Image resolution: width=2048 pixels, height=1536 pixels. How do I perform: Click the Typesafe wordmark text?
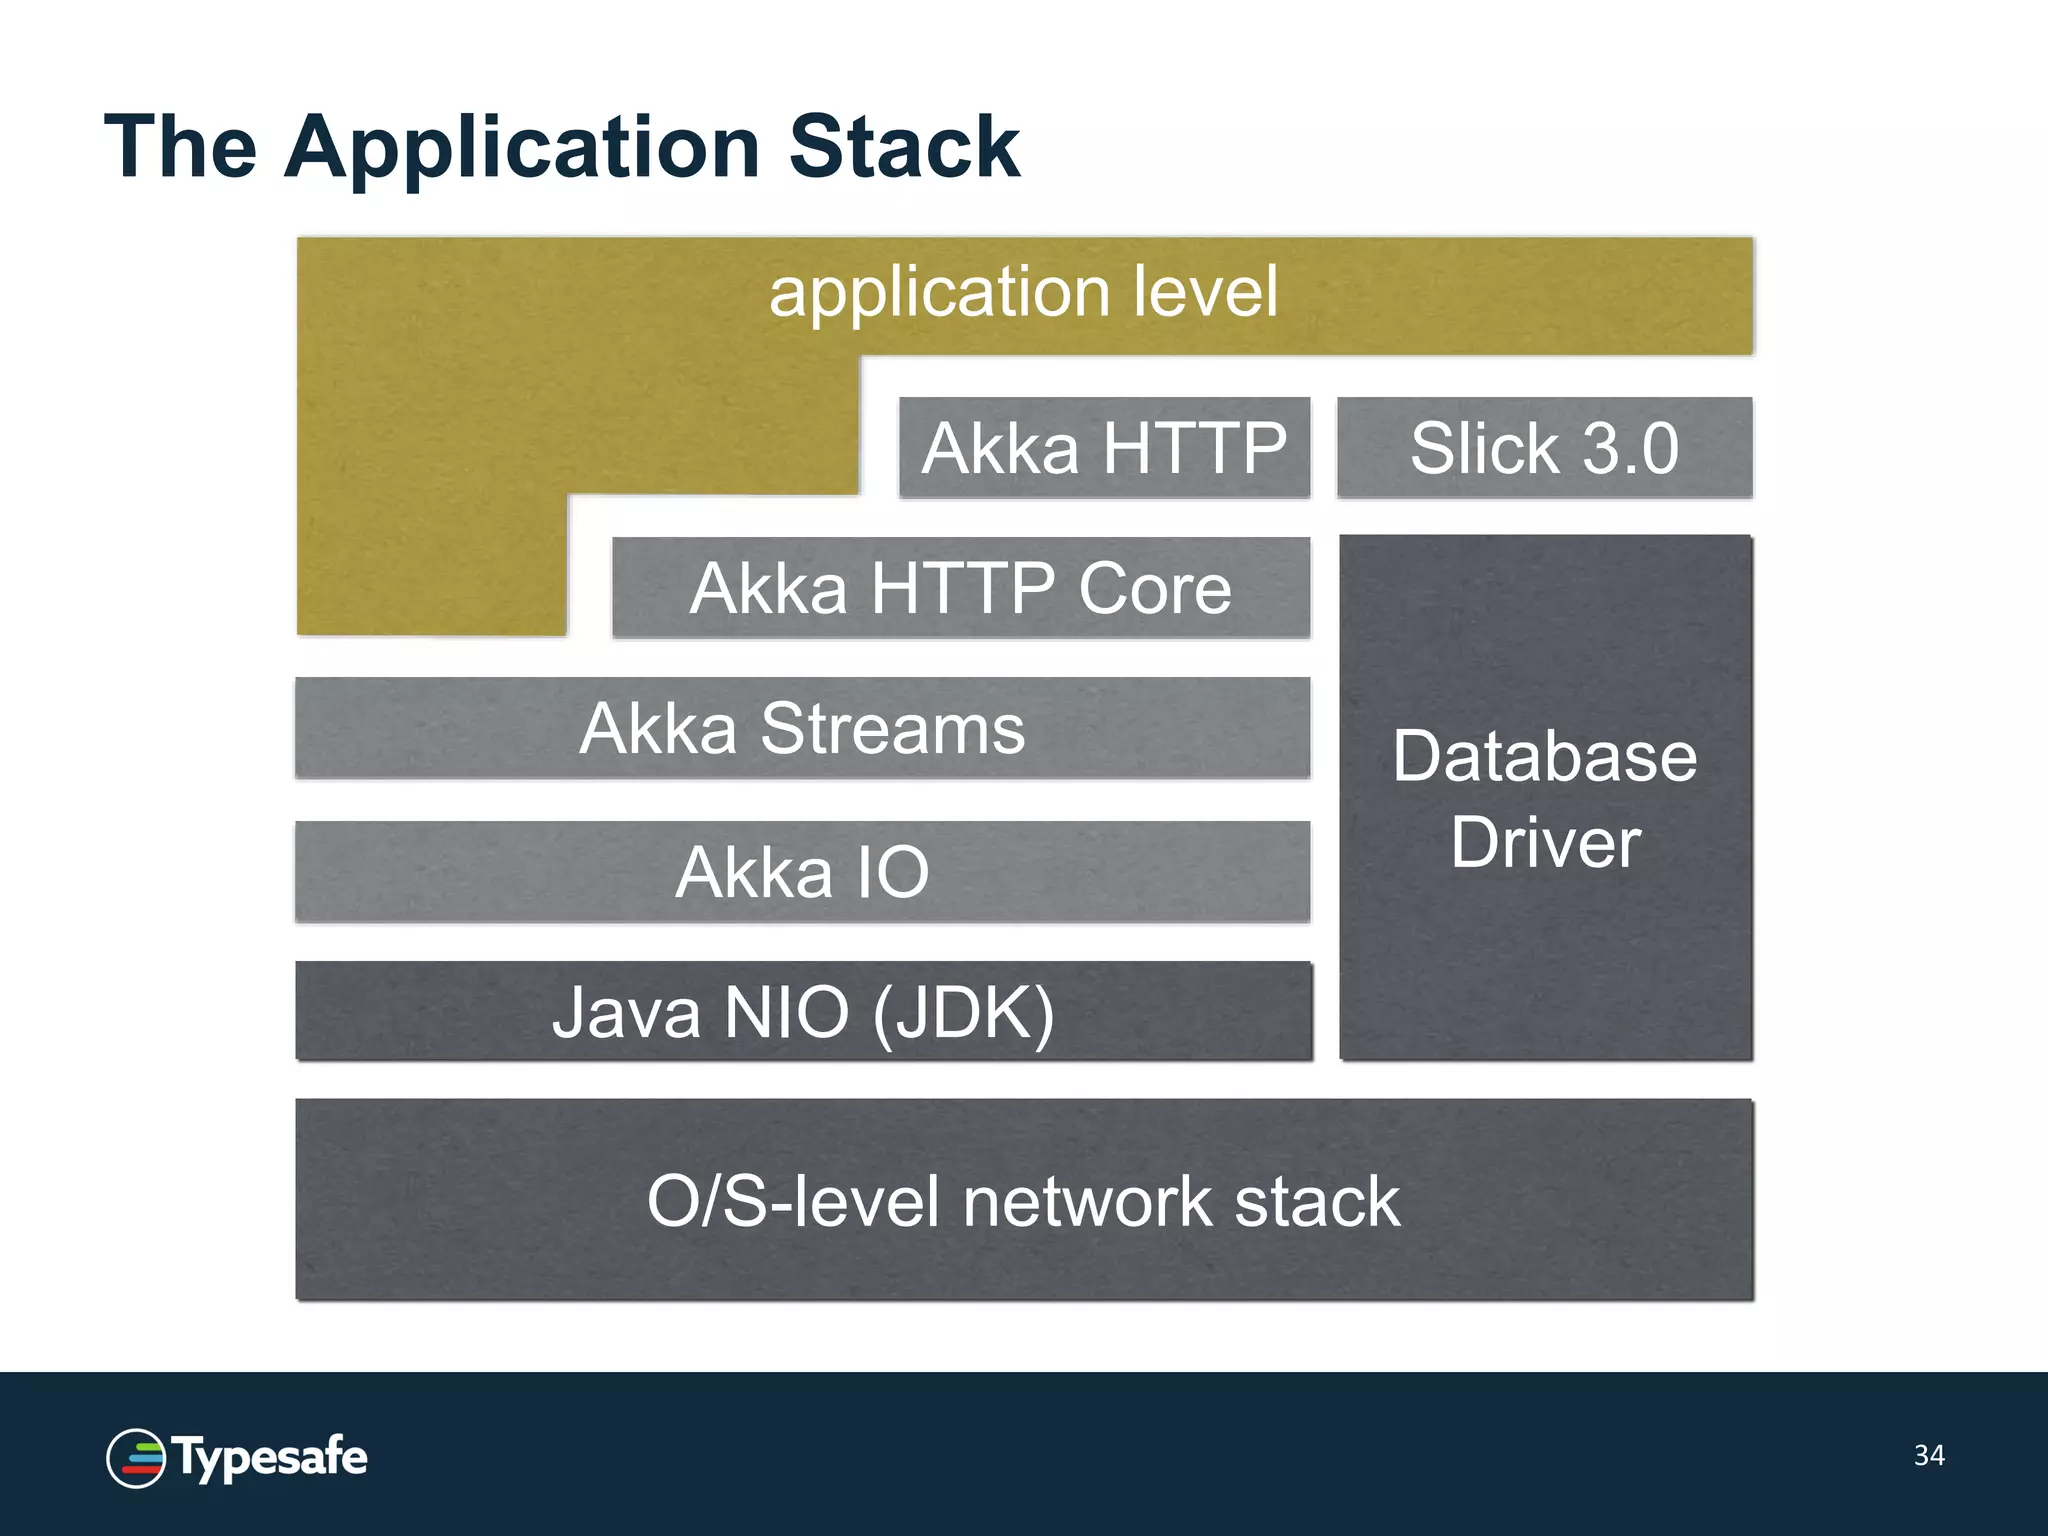pyautogui.click(x=270, y=1458)
